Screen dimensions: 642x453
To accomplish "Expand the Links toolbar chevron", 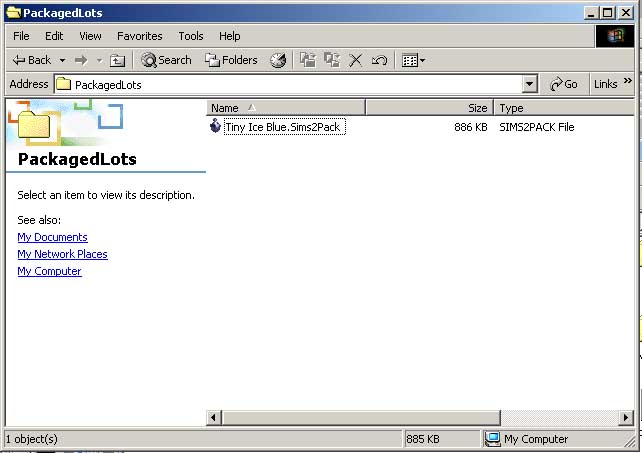I will 628,81.
